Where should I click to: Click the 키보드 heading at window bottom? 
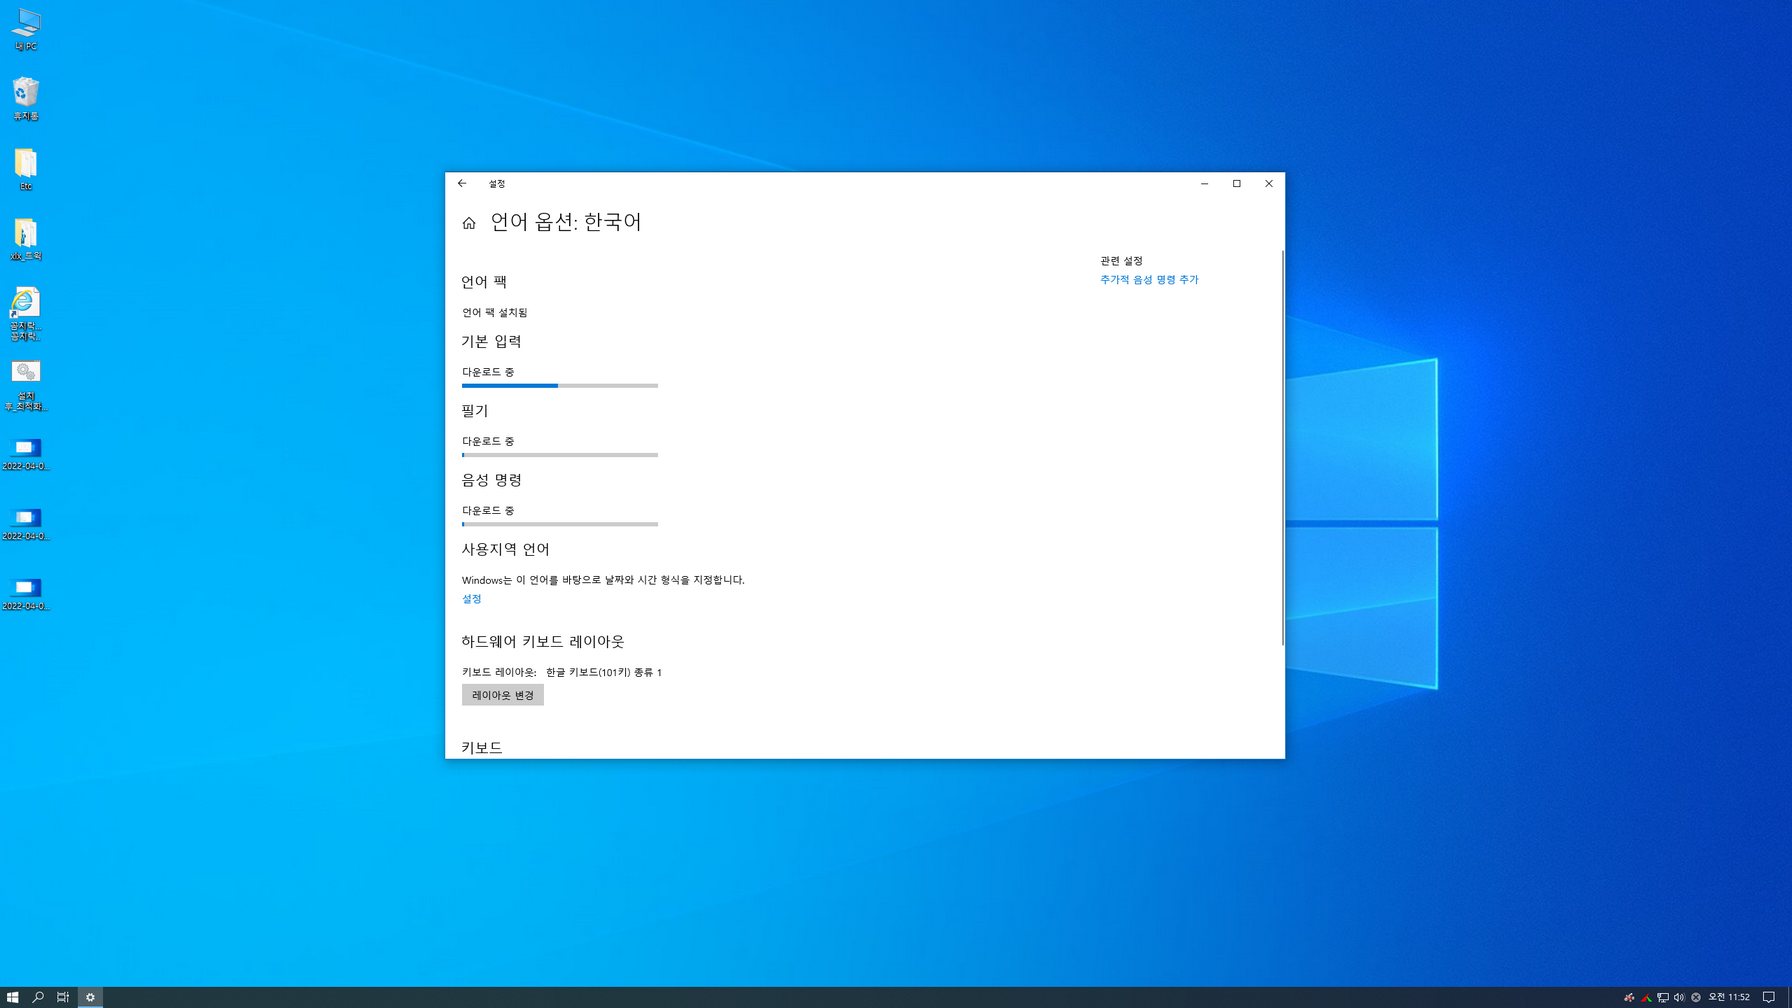coord(482,748)
